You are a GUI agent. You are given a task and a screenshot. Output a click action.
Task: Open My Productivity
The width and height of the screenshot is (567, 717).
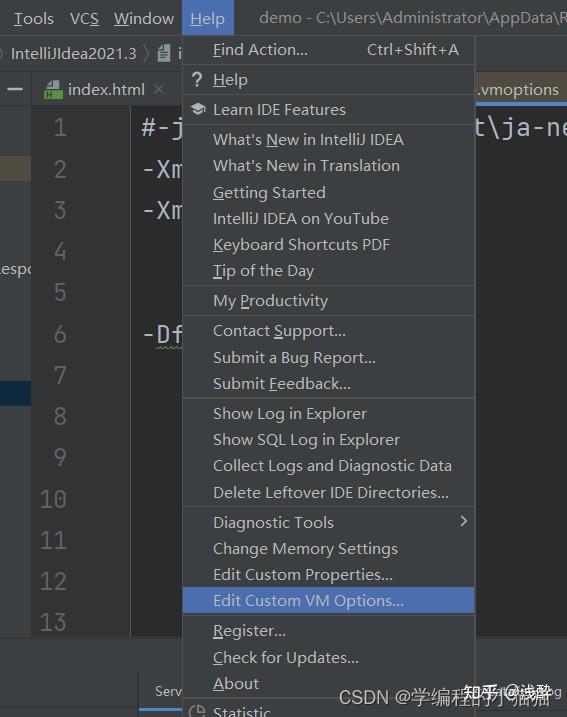point(328,301)
